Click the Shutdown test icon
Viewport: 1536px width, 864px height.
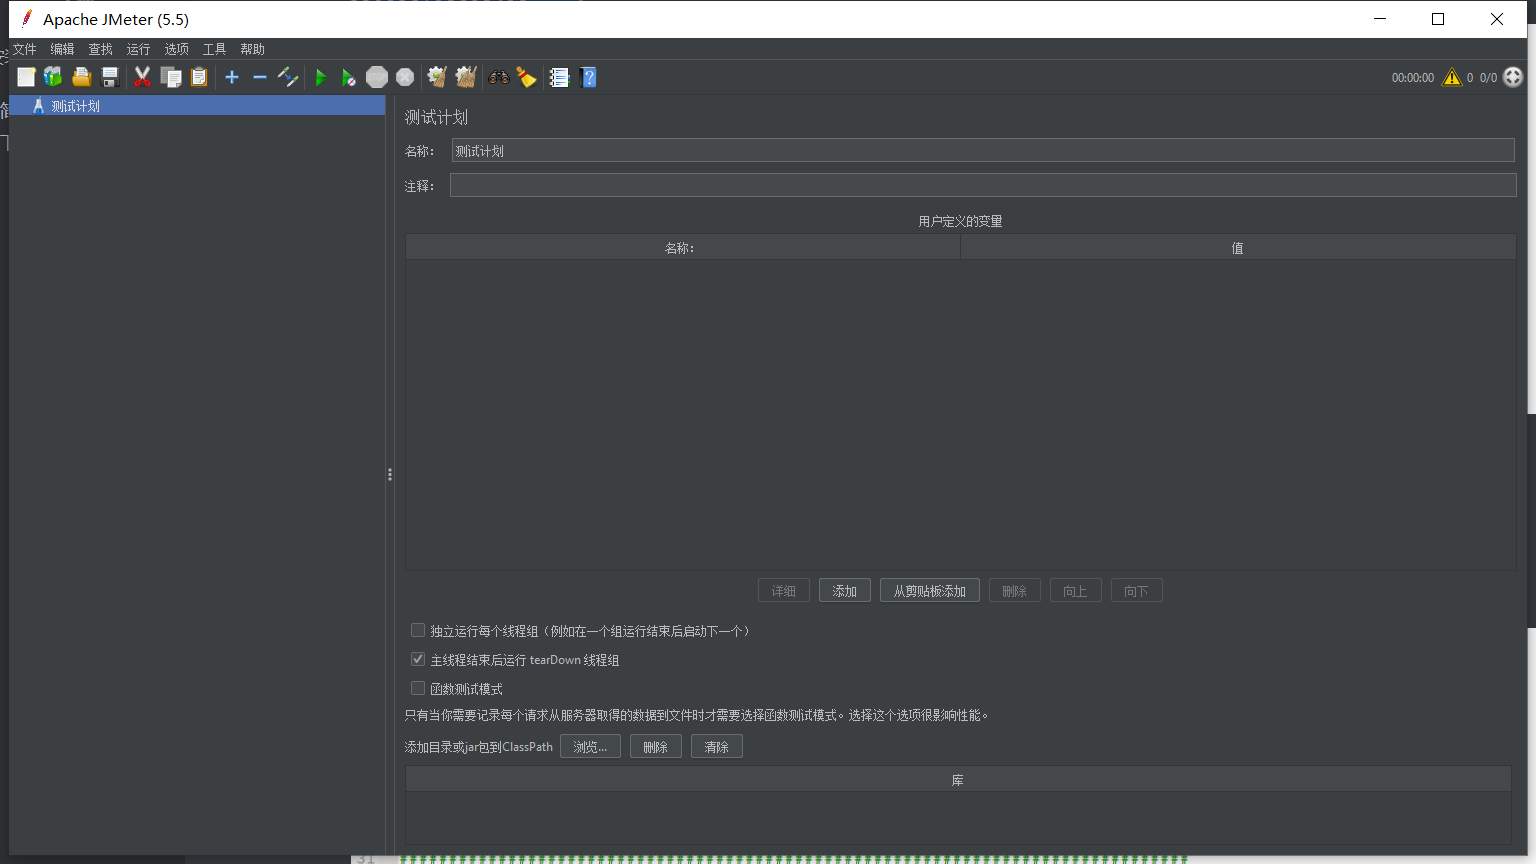coord(405,77)
